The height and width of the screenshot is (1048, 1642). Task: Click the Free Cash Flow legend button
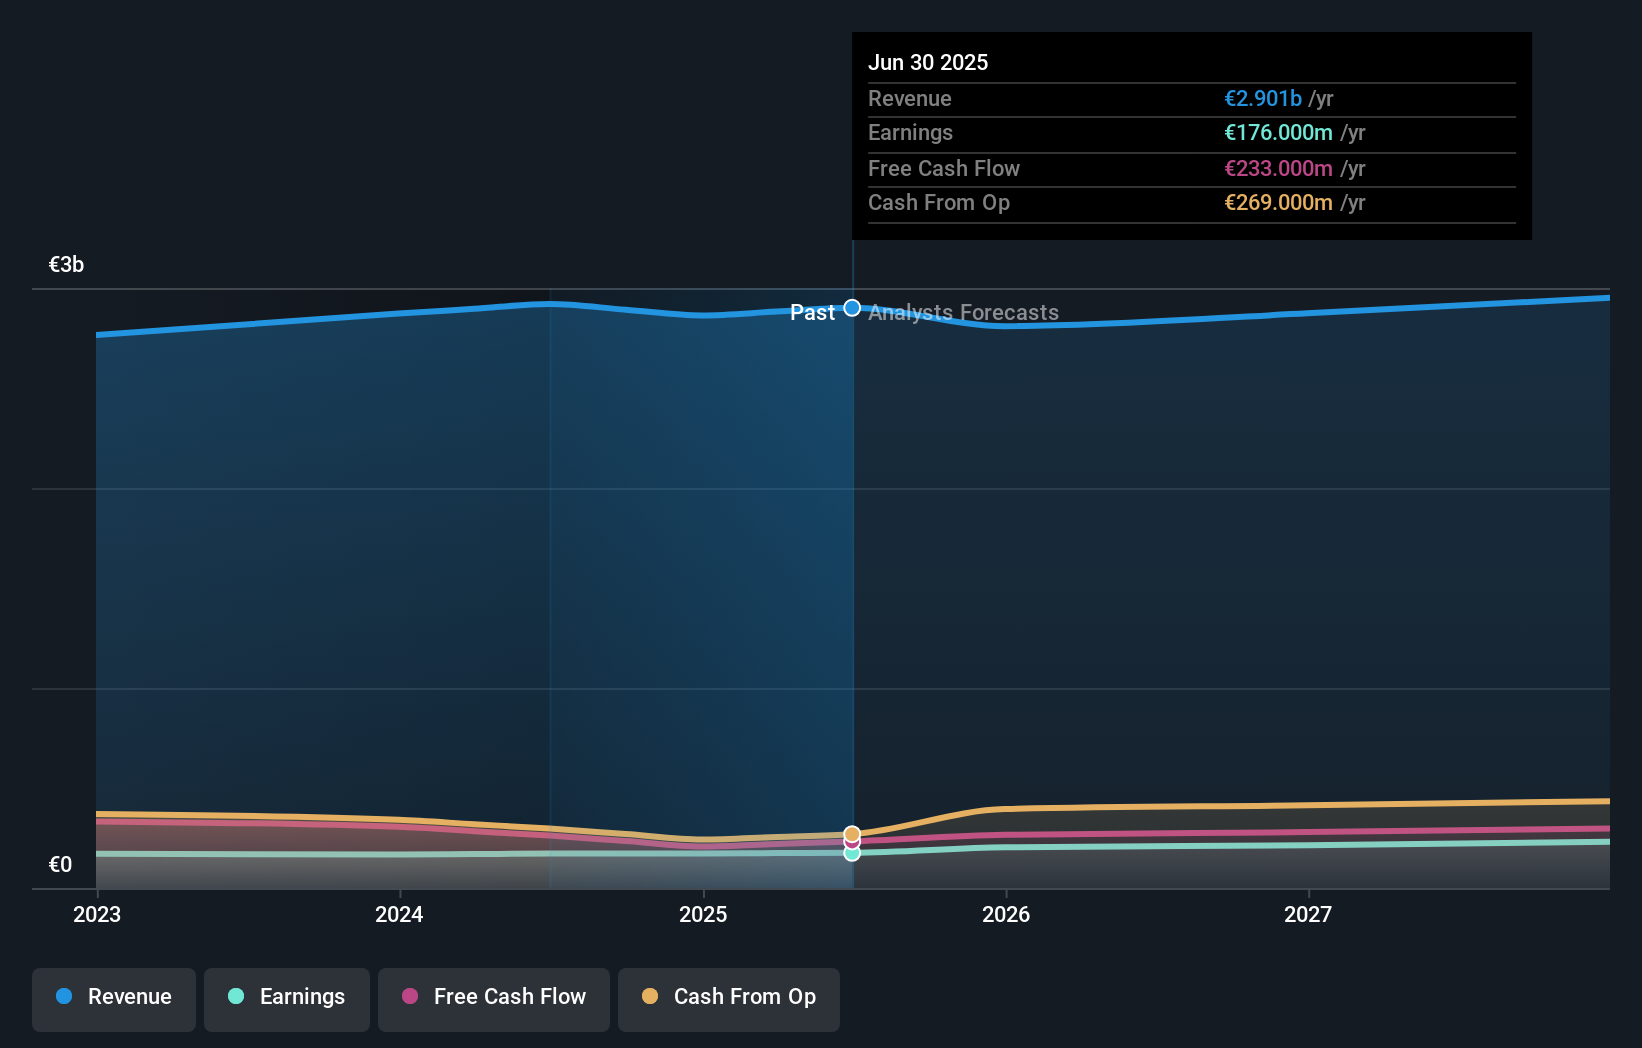493,997
